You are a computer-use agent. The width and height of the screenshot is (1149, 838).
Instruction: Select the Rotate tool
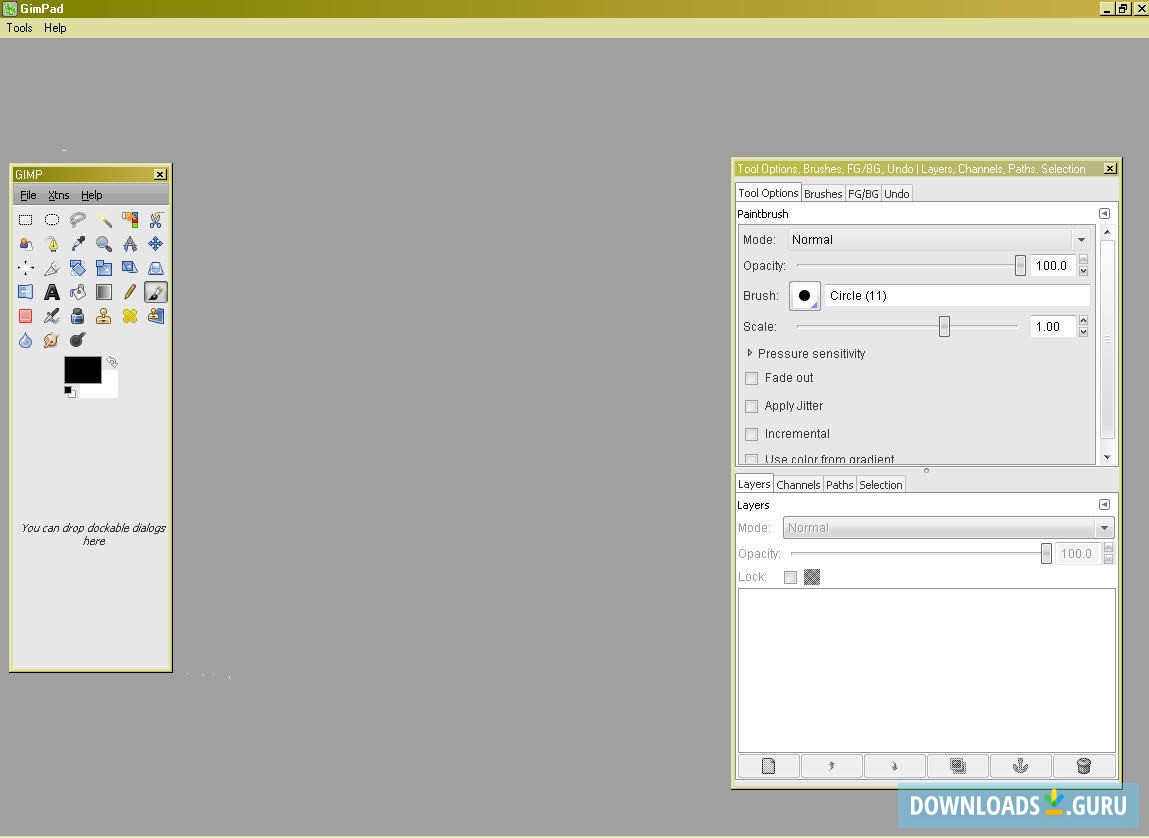click(78, 268)
